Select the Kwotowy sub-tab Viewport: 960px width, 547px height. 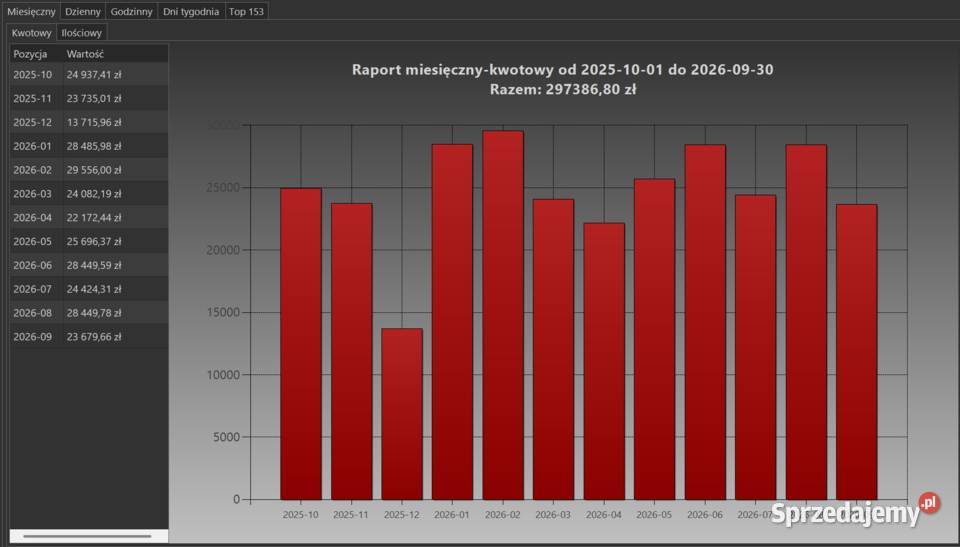31,32
